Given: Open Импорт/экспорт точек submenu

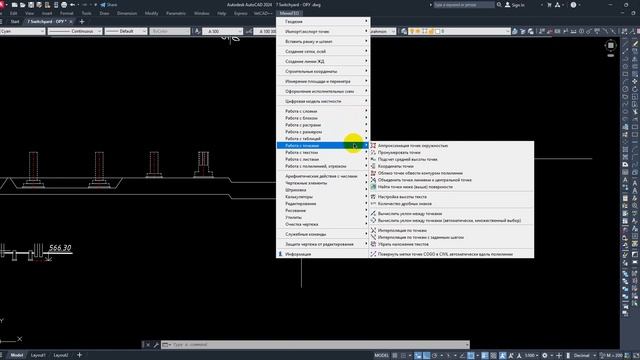Looking at the screenshot, I should [323, 31].
